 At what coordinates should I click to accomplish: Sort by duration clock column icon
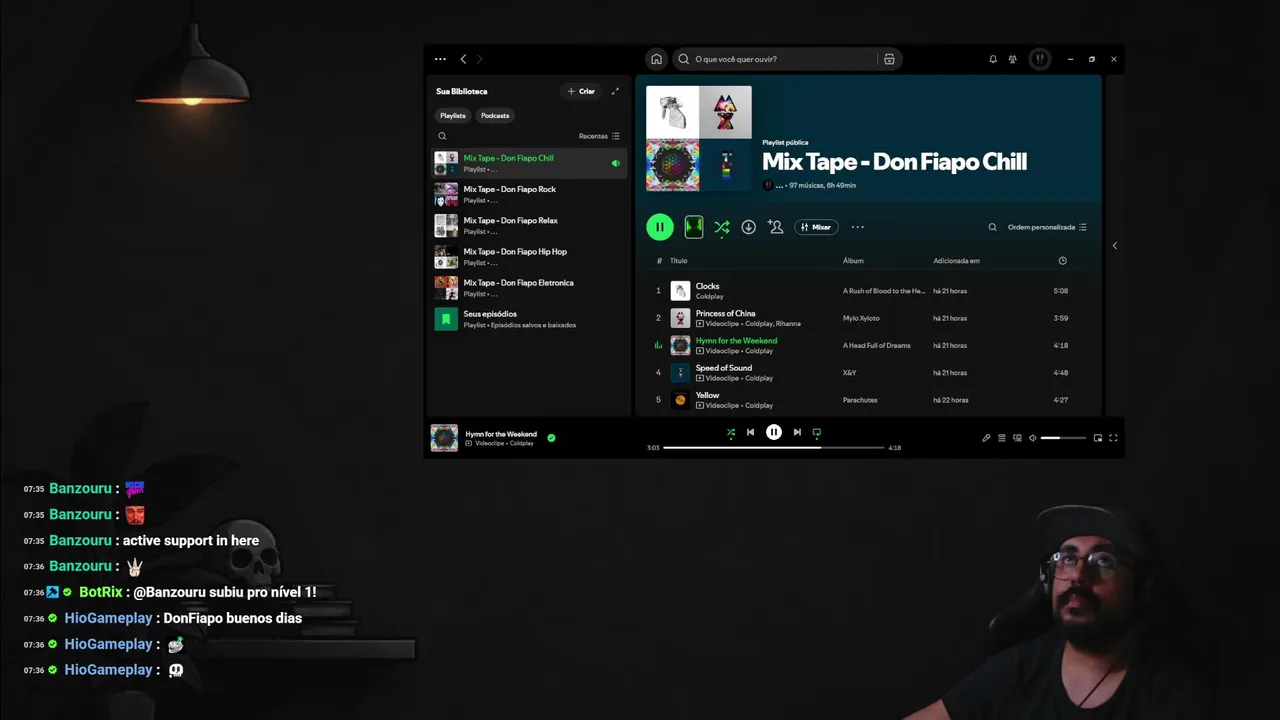[1062, 261]
